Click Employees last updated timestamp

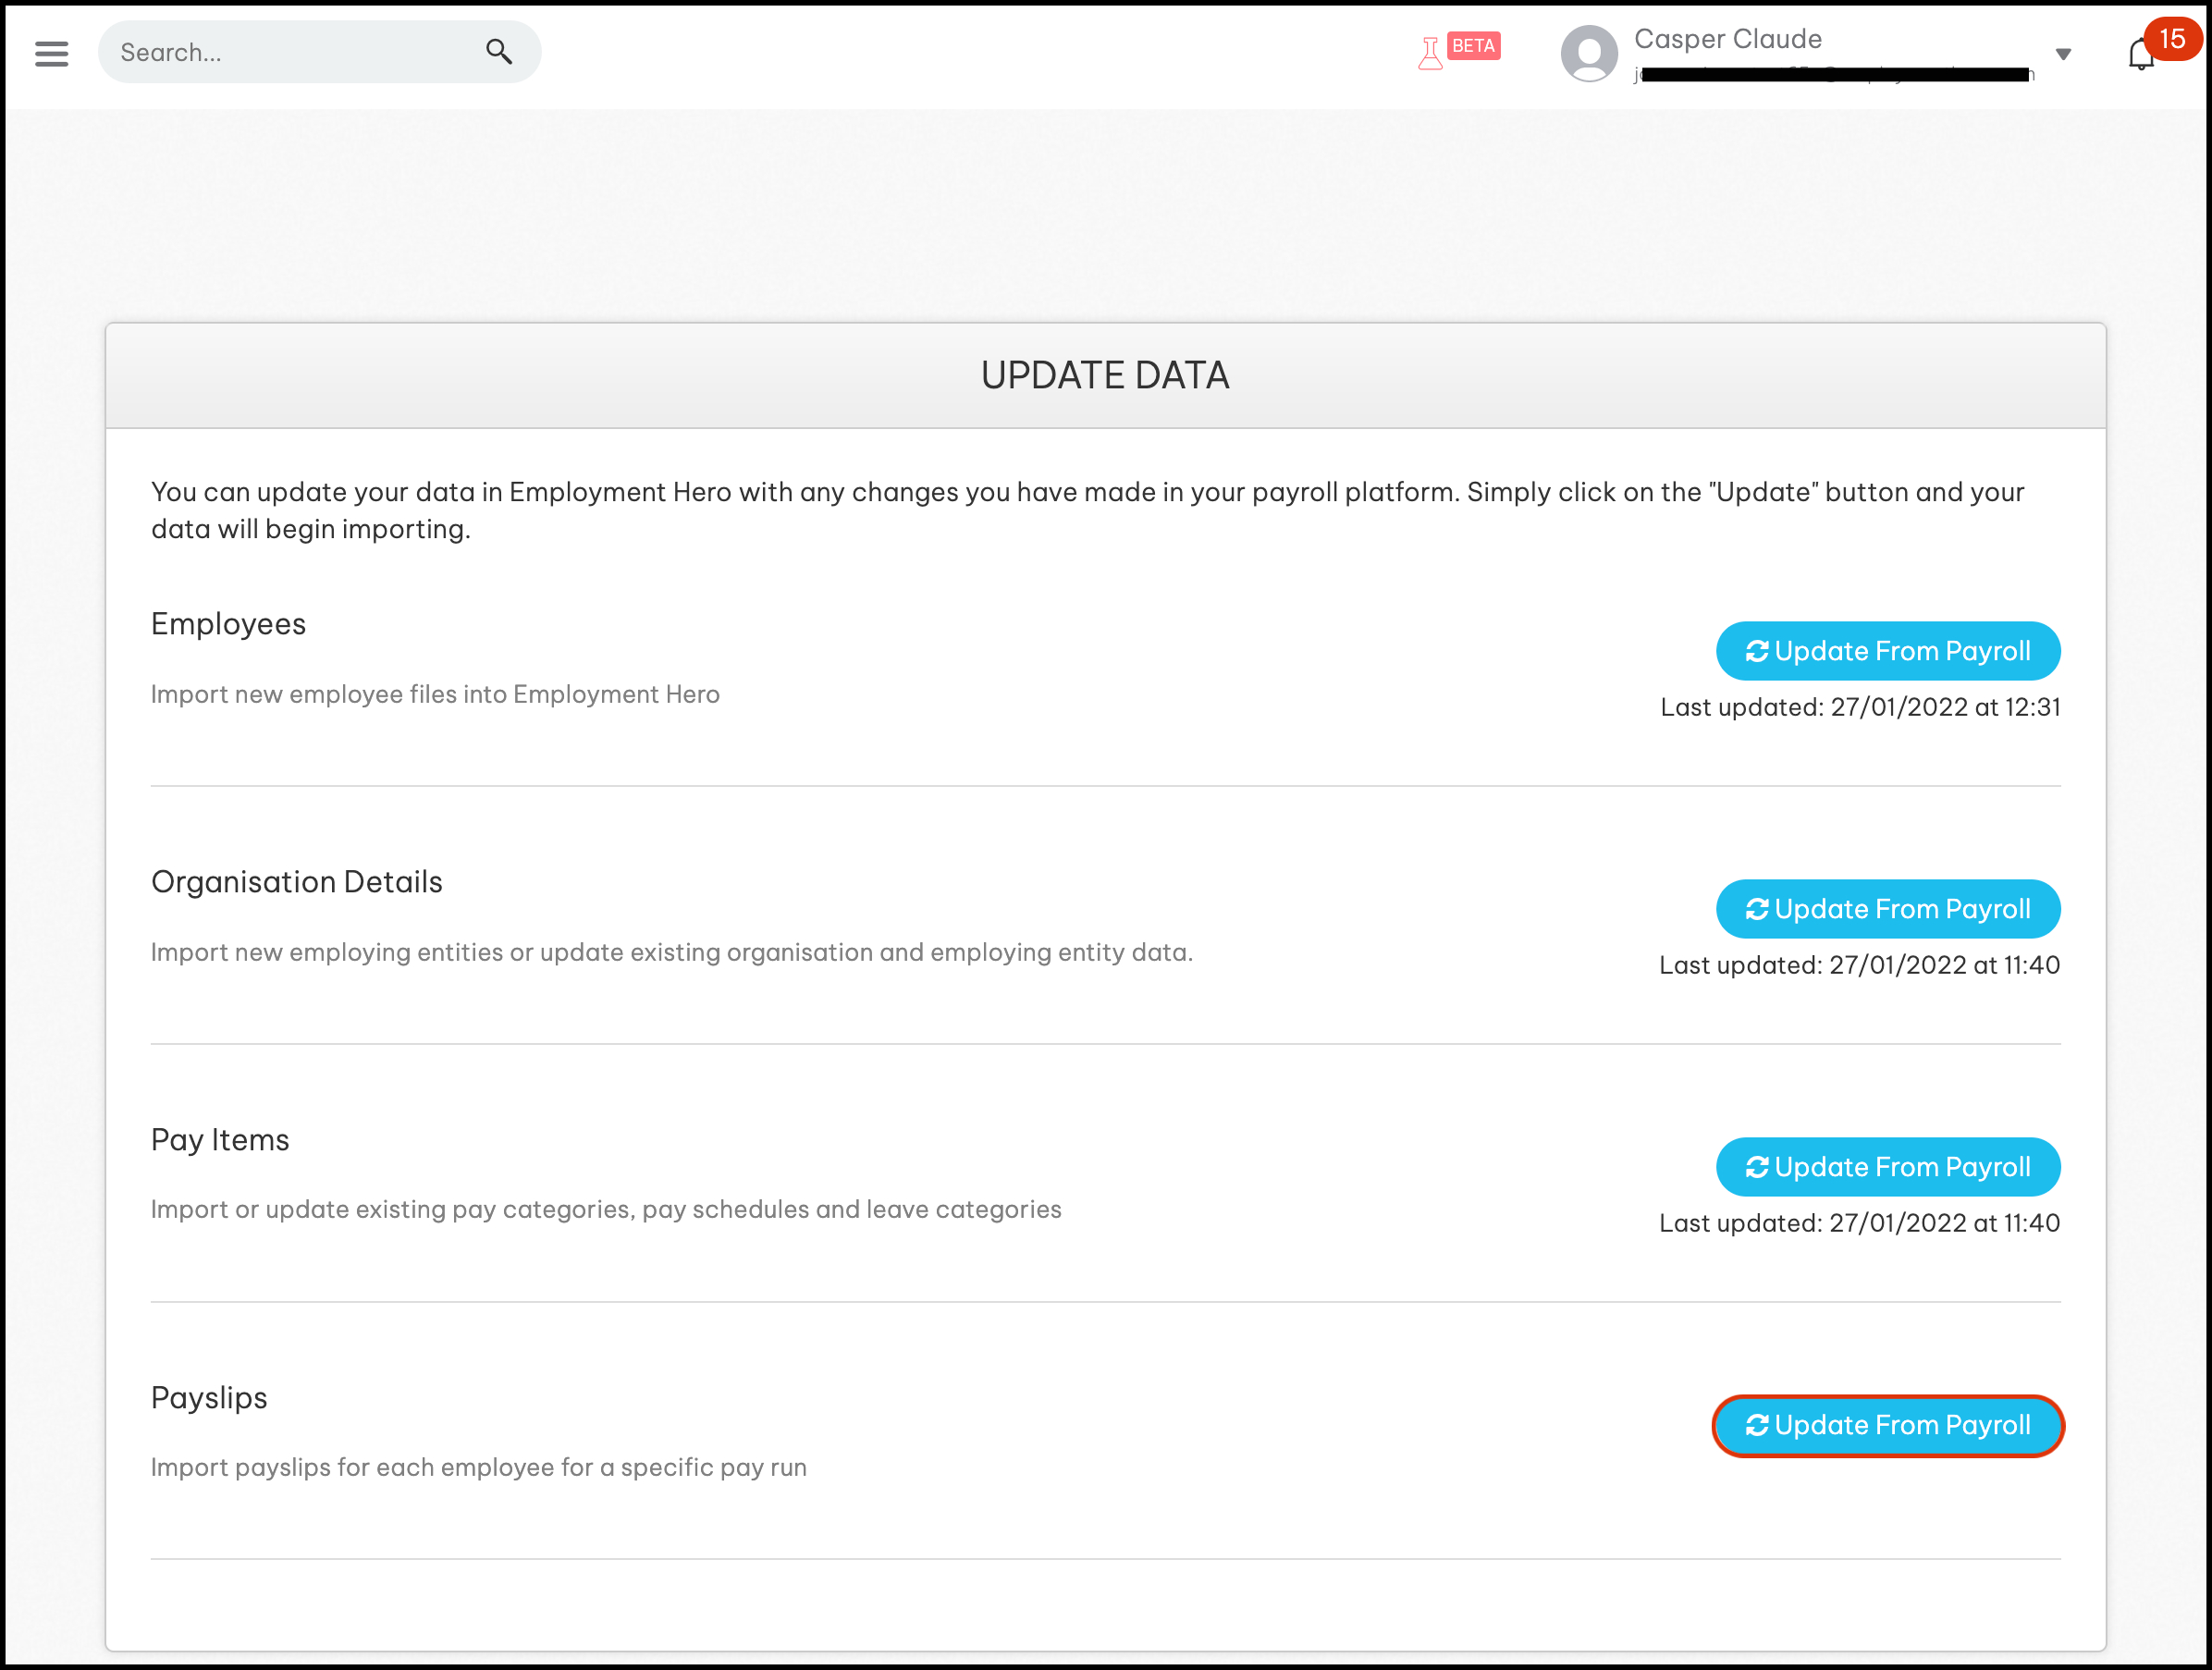pyautogui.click(x=1860, y=707)
